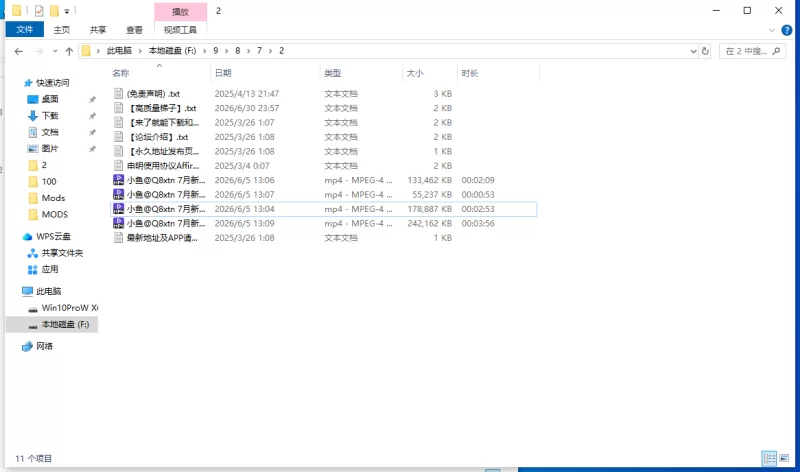This screenshot has height=472, width=800.
Task: Select the mp4 video icon sized 55,237 KB
Action: (x=118, y=194)
